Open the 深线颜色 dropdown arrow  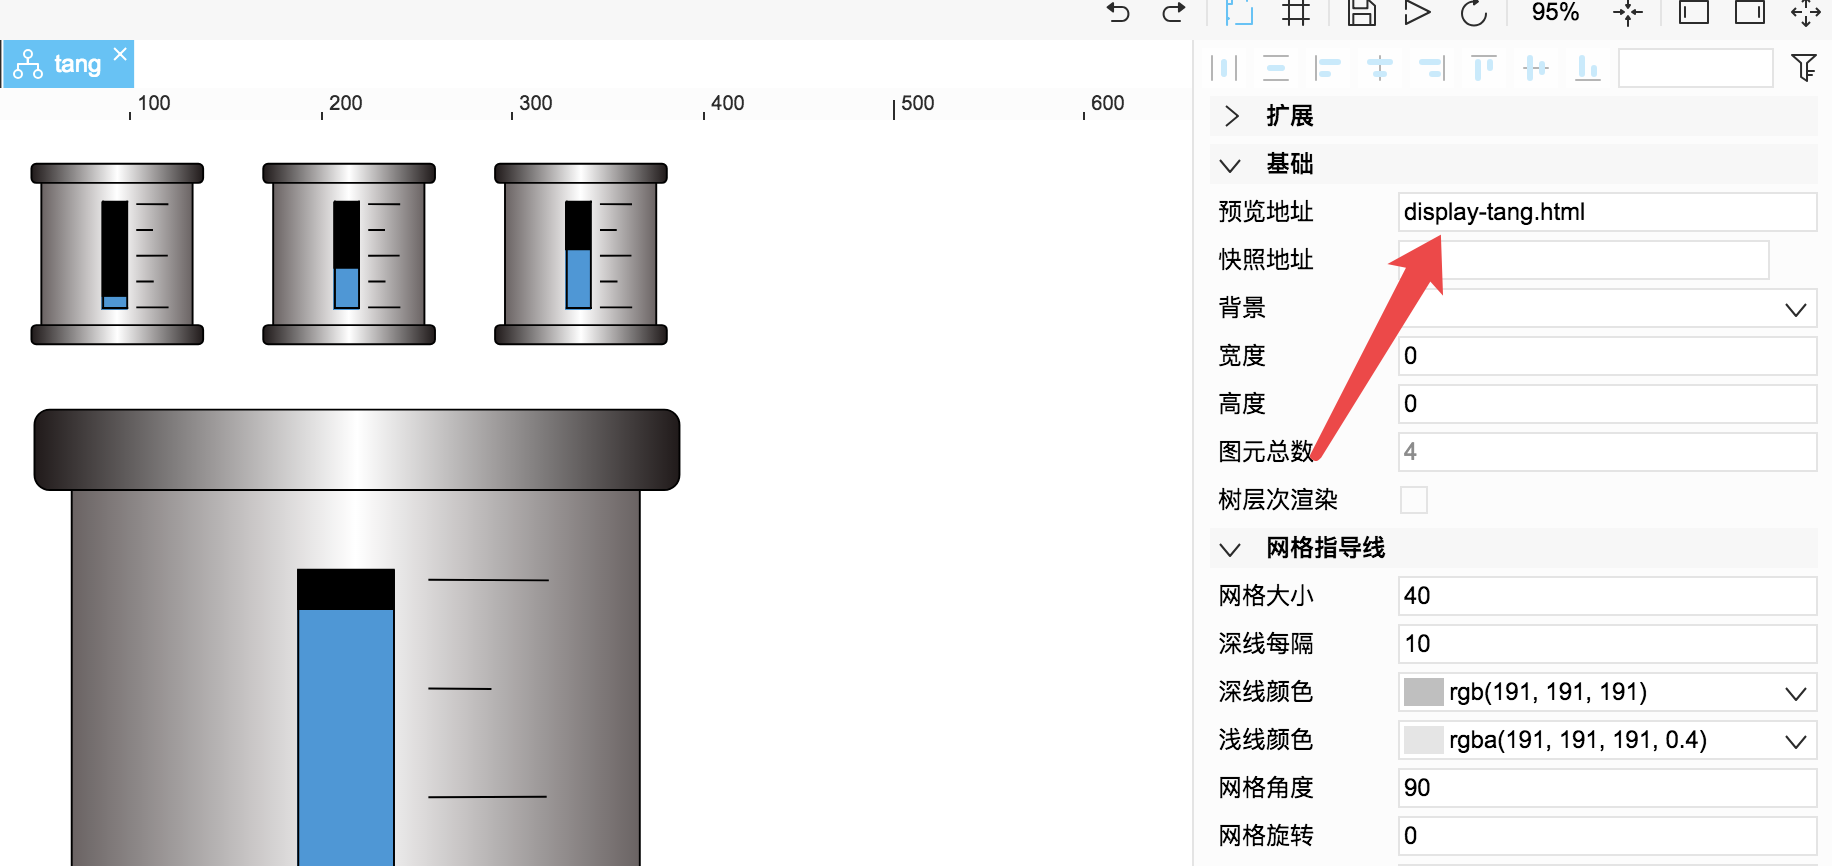[x=1796, y=693]
